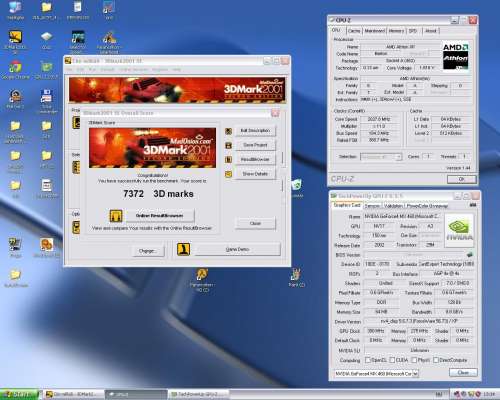Click the Game Demo button

coord(237,249)
